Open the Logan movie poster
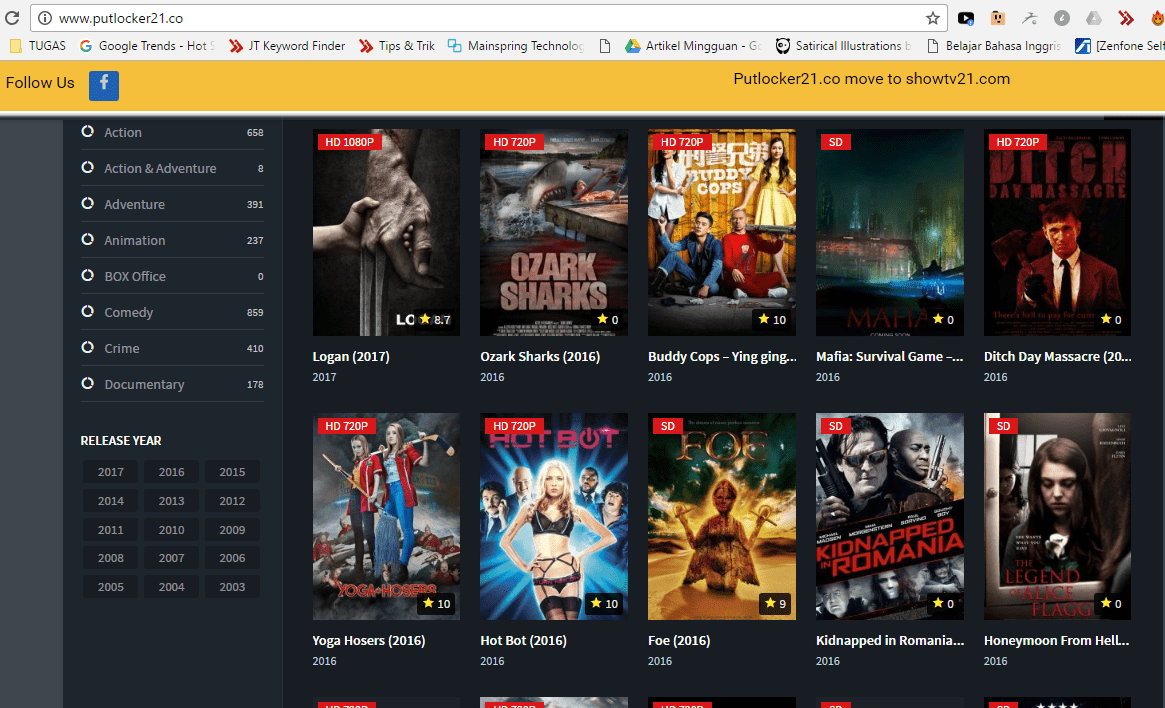Screen dimensions: 1165x708 (x=386, y=233)
